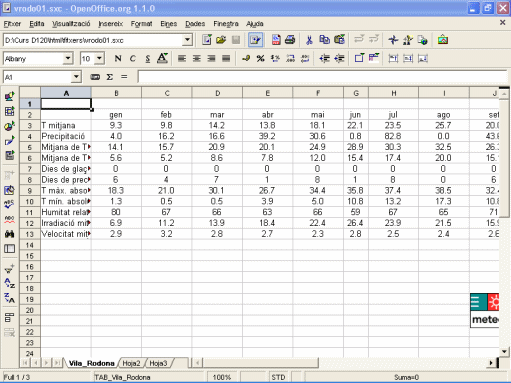Toggle Edit File mode button
The width and height of the screenshot is (511, 383).
tap(255, 40)
